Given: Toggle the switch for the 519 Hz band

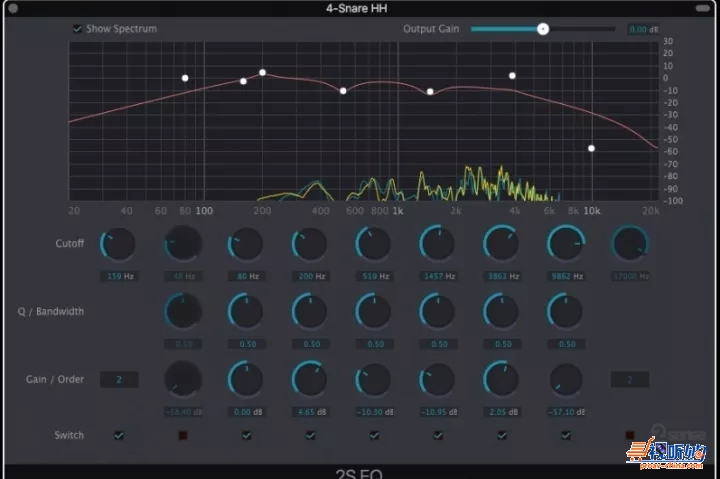Looking at the screenshot, I should [374, 435].
